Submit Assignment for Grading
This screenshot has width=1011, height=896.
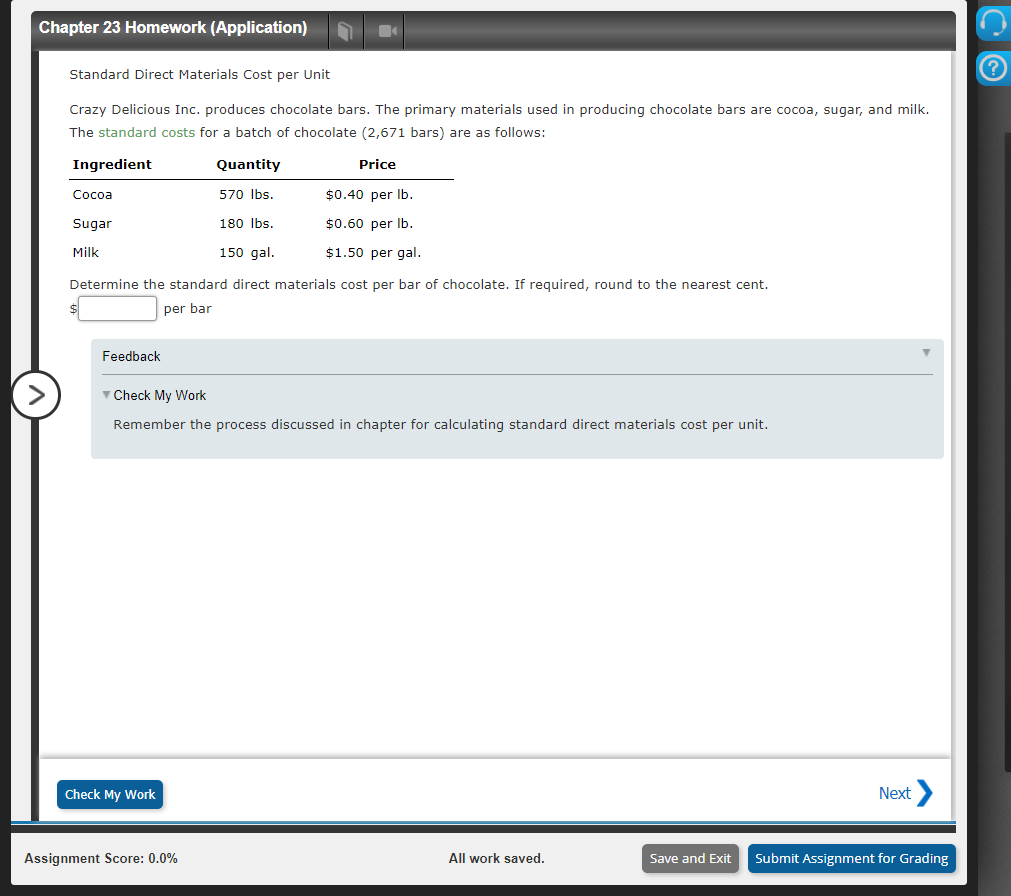(851, 858)
